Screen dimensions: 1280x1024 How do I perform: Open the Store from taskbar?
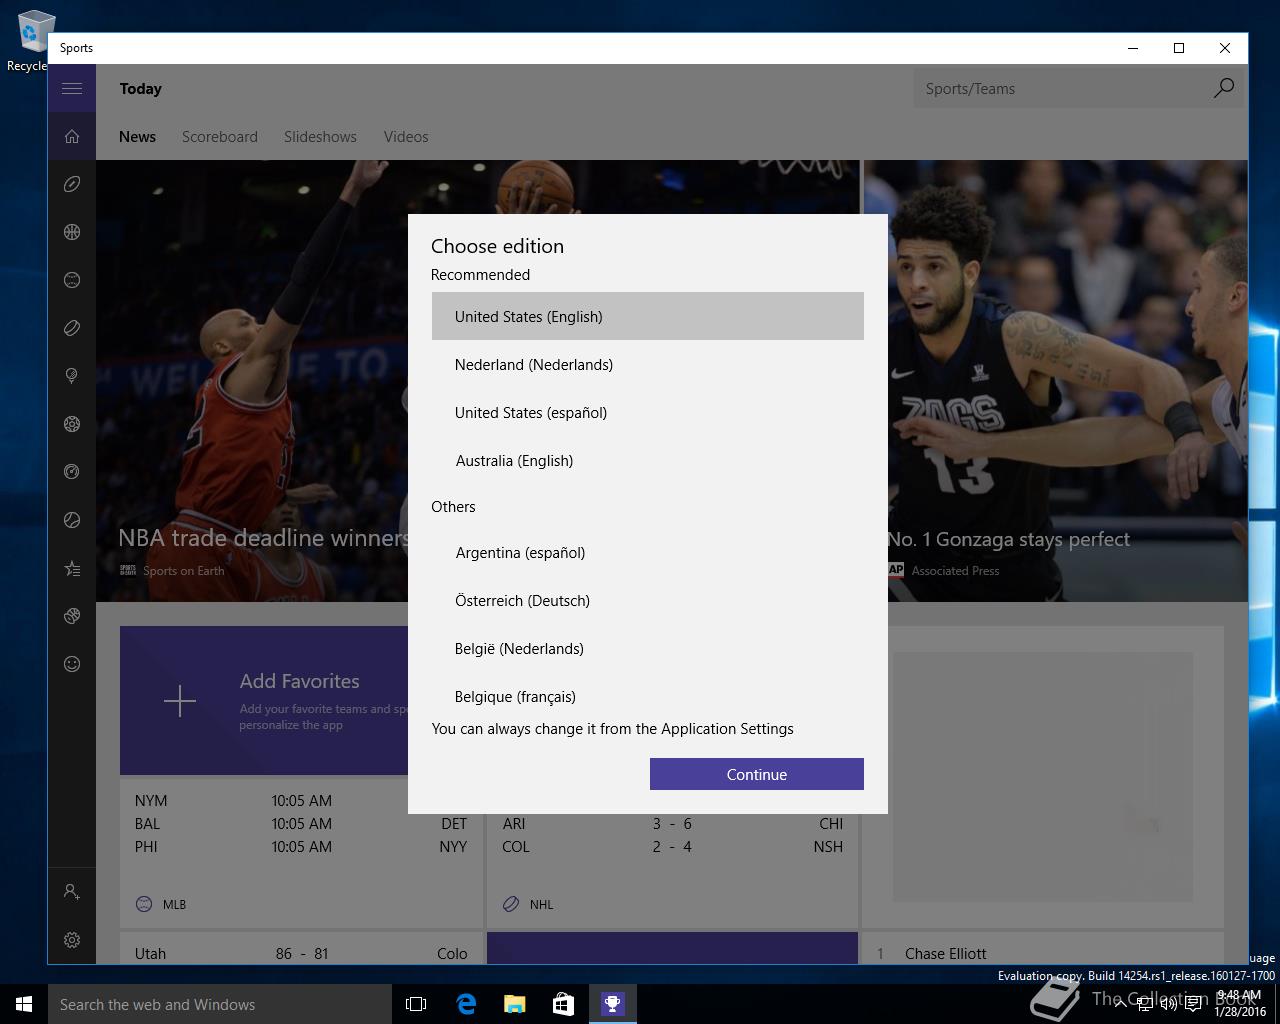click(564, 1004)
